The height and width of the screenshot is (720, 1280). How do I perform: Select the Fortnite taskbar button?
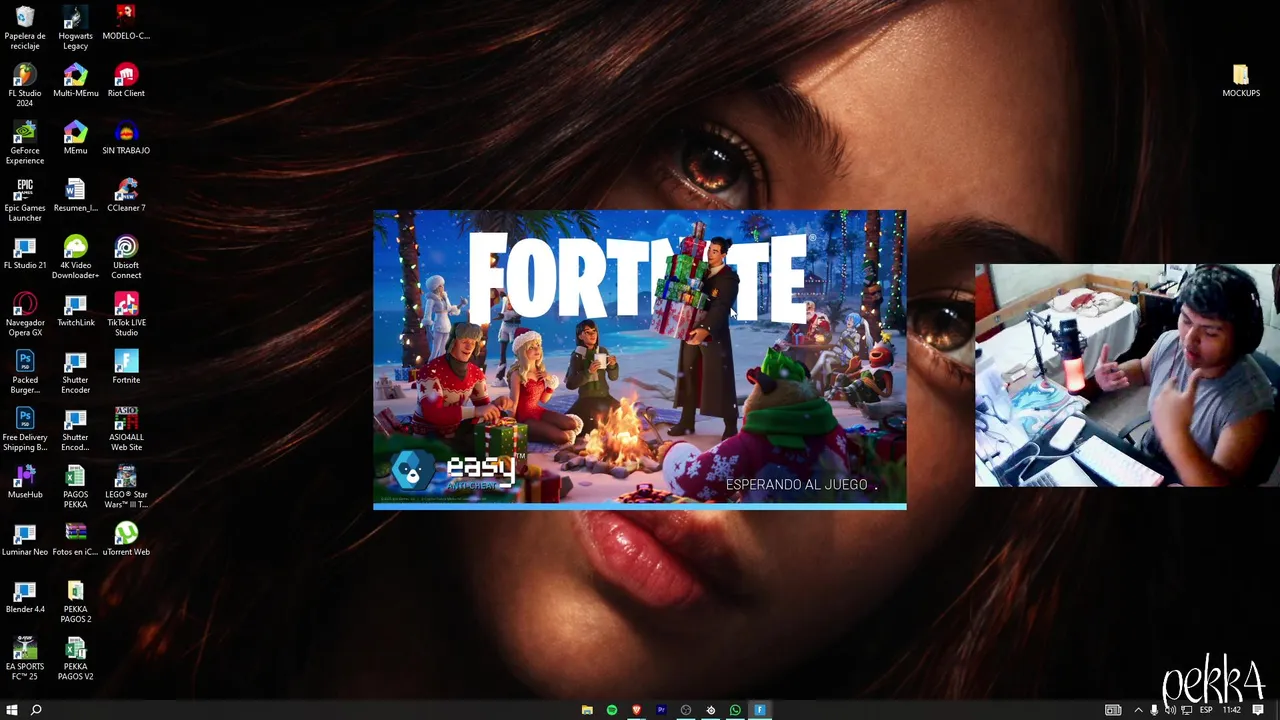pyautogui.click(x=760, y=710)
